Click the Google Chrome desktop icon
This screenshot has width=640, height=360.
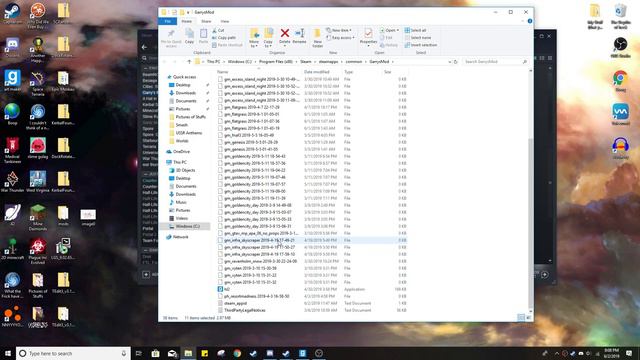[x=620, y=80]
